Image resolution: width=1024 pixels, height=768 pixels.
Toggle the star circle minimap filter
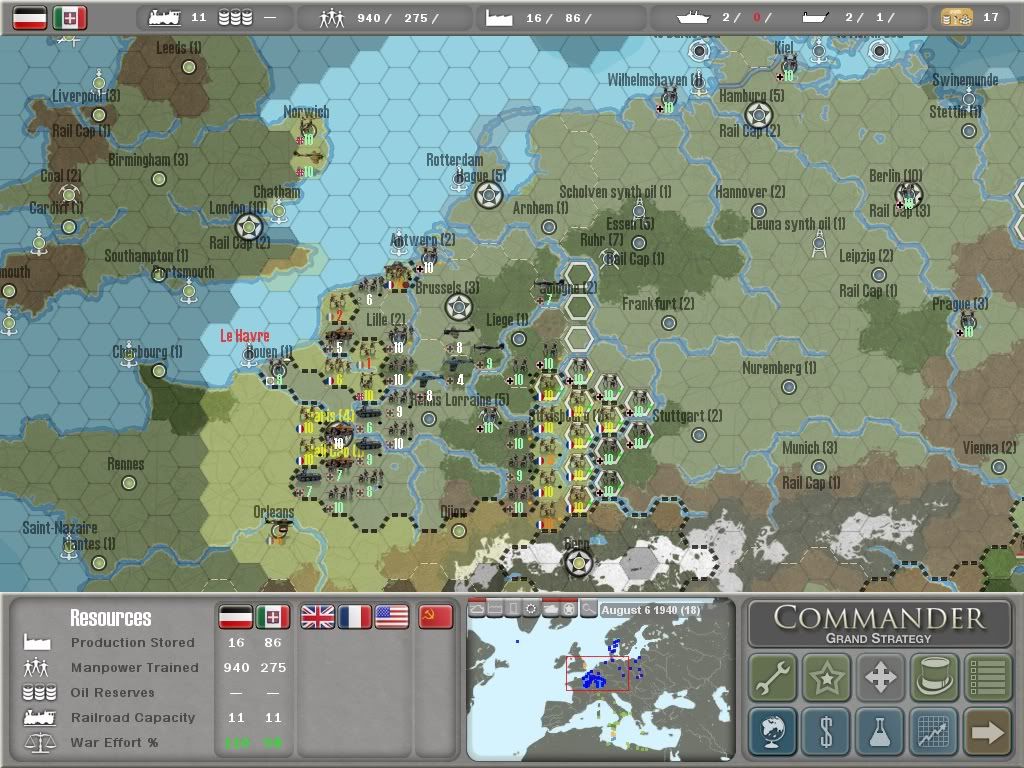(569, 609)
